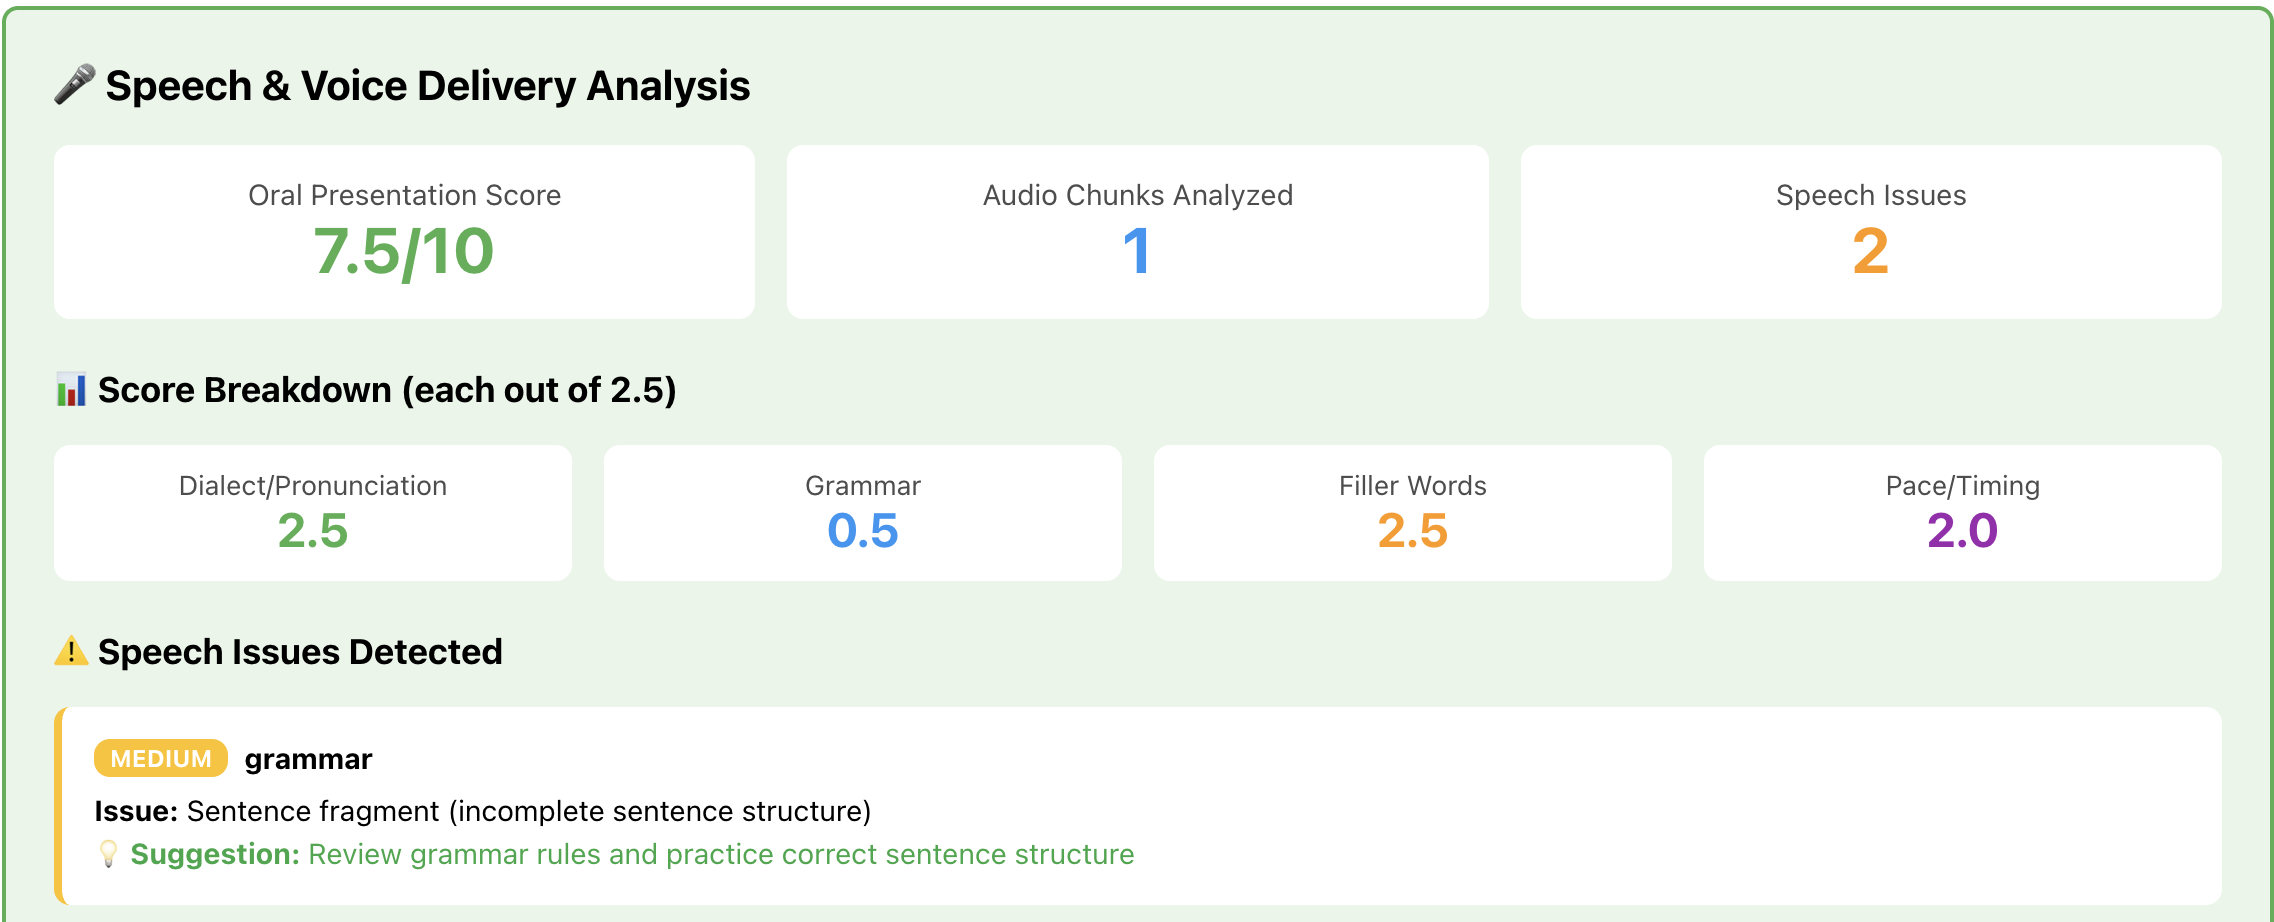Select the Filler Words score card
Viewport: 2274px width, 922px height.
1412,512
